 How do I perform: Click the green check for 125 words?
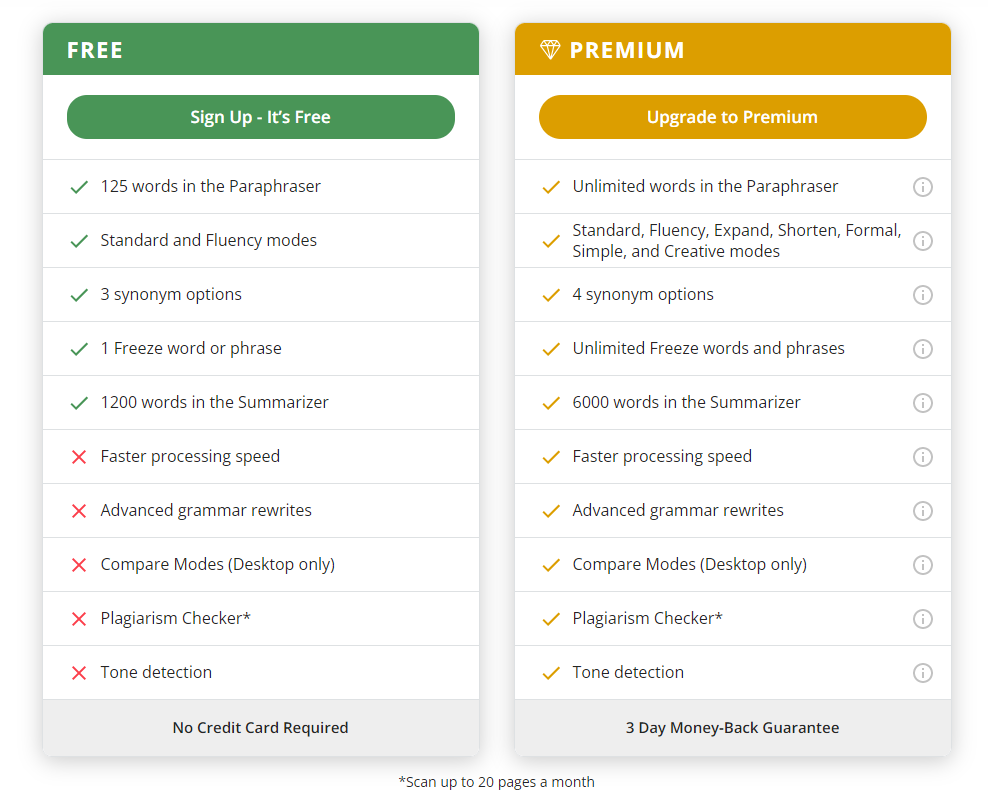[x=79, y=187]
